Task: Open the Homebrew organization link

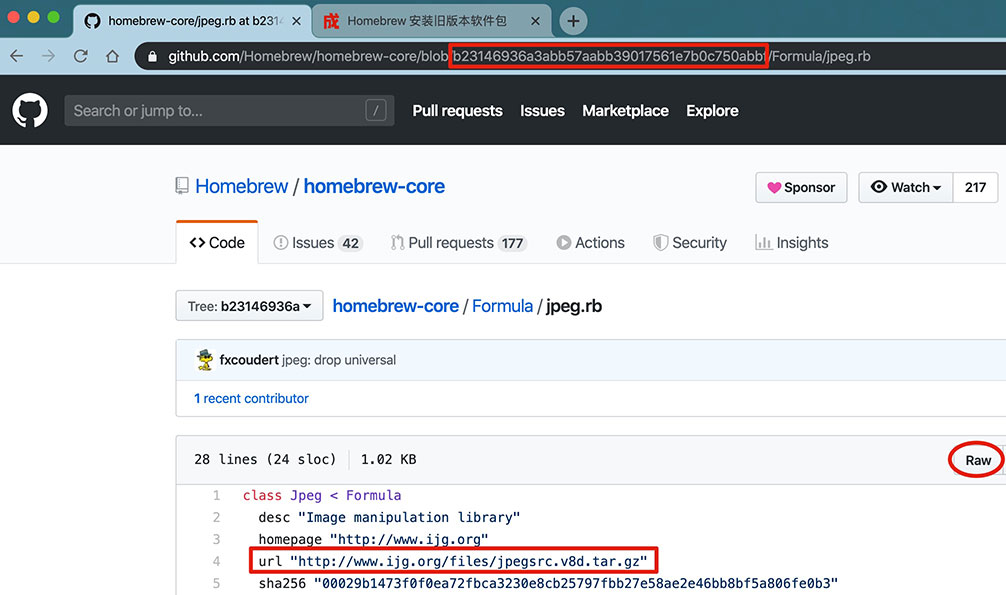Action: [242, 186]
